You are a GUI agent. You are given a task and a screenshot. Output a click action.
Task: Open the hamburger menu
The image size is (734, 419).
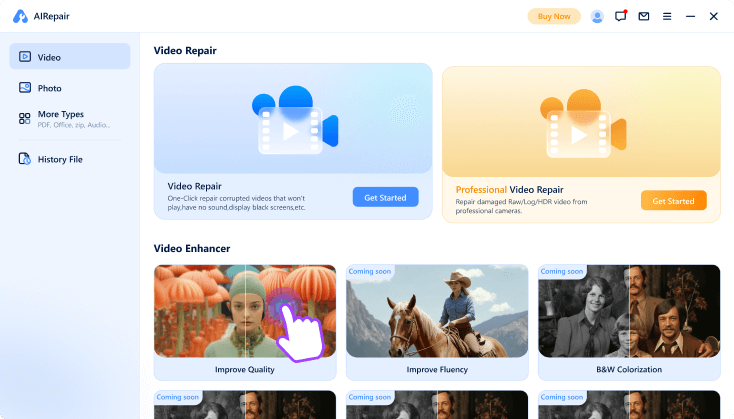pyautogui.click(x=666, y=16)
